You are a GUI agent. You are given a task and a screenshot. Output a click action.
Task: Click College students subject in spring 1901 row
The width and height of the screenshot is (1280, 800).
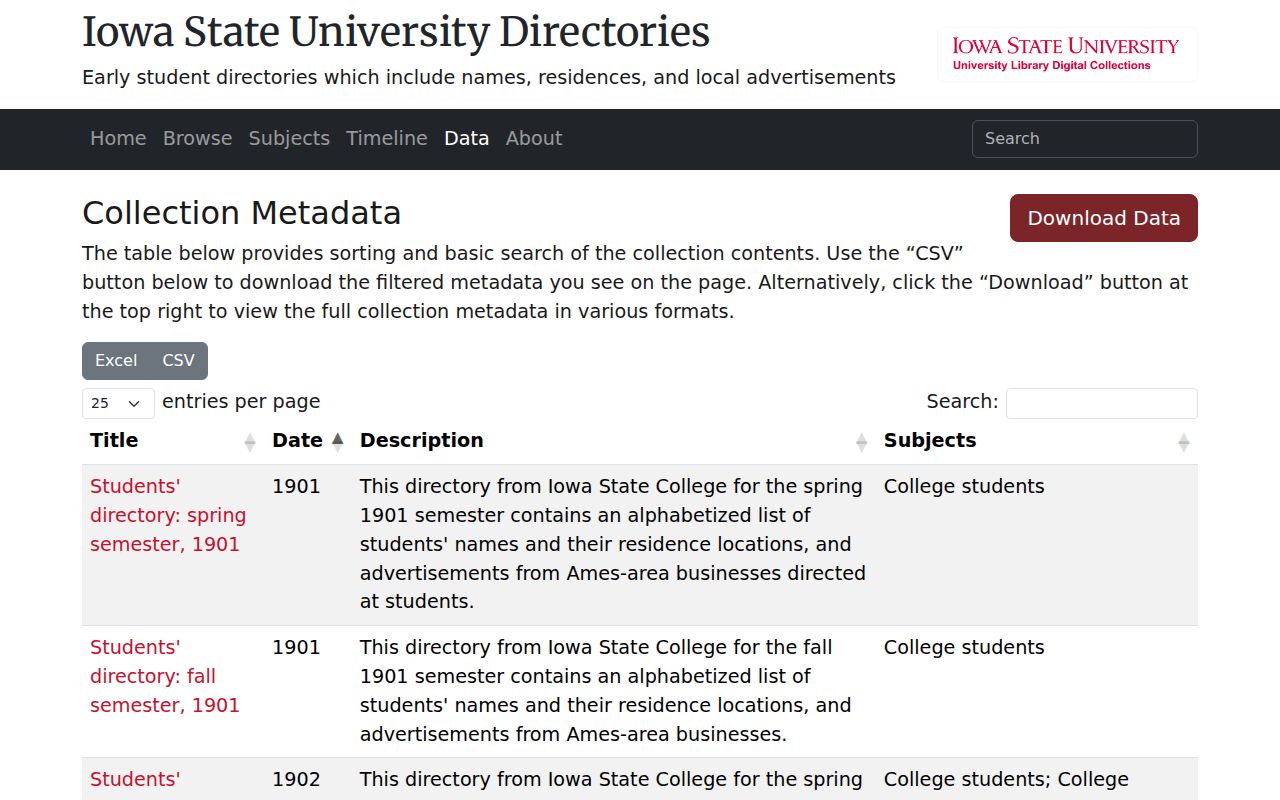click(964, 486)
